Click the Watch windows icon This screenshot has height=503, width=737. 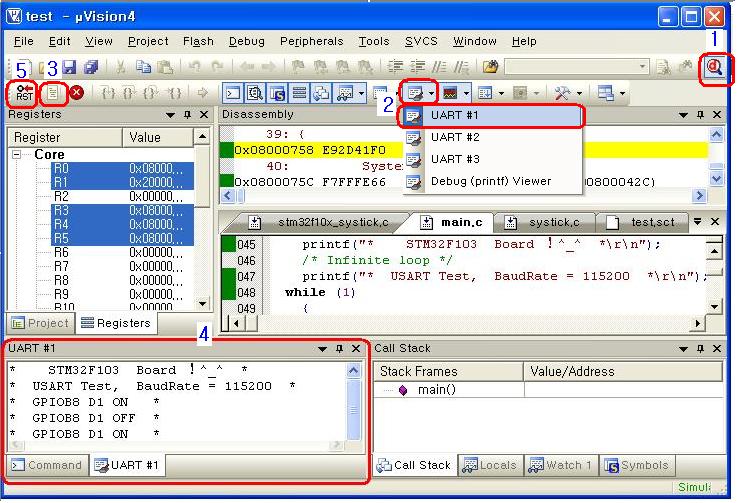point(345,93)
